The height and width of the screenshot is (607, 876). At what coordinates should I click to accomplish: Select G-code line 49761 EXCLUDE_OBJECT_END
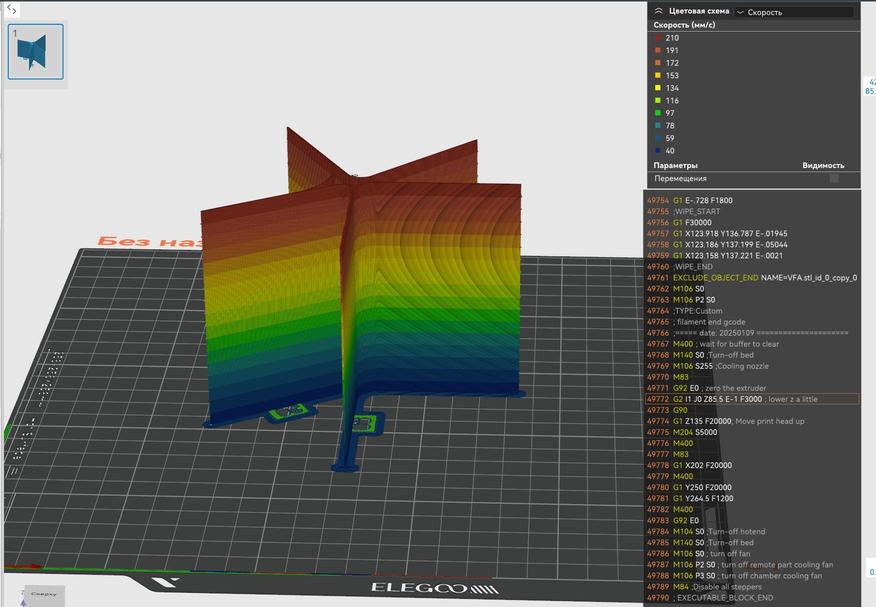pos(752,277)
